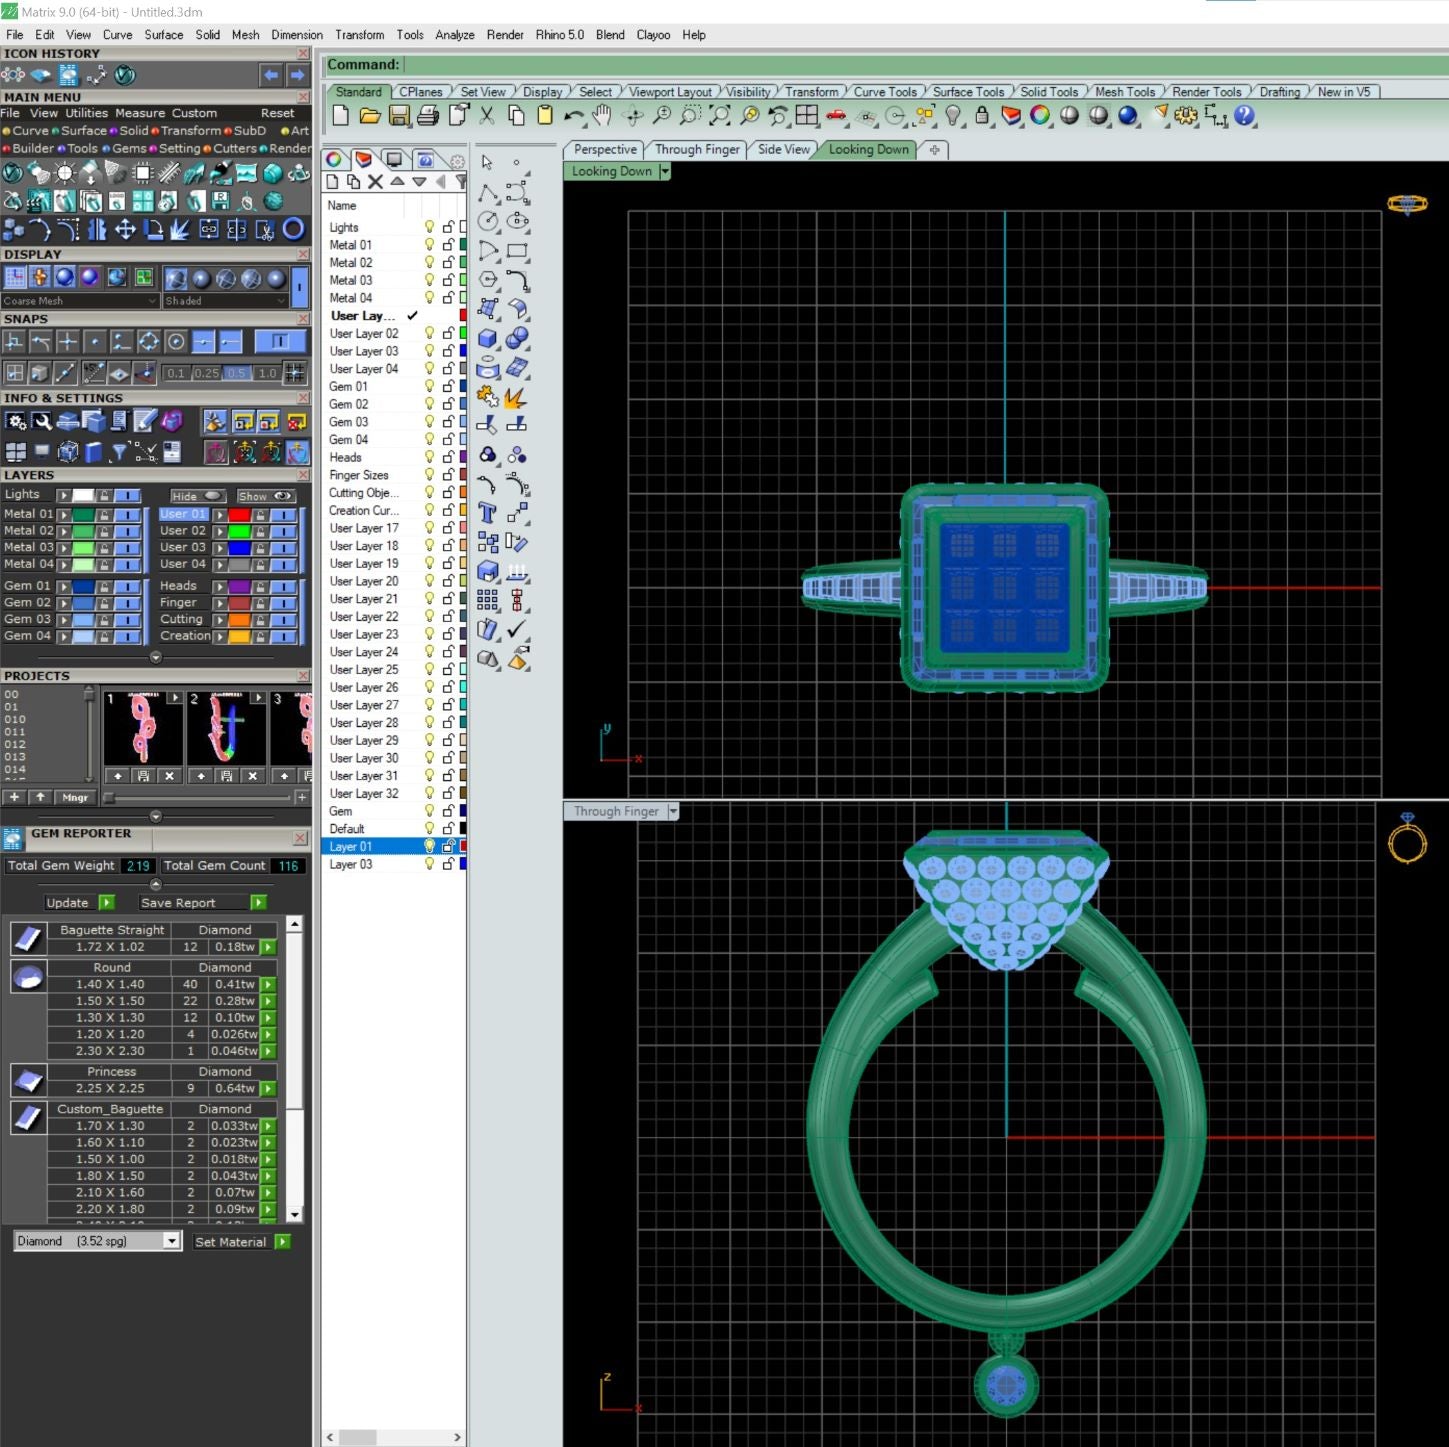1449x1447 pixels.
Task: Toggle visibility of Layer 03 in layer list
Action: [x=429, y=863]
